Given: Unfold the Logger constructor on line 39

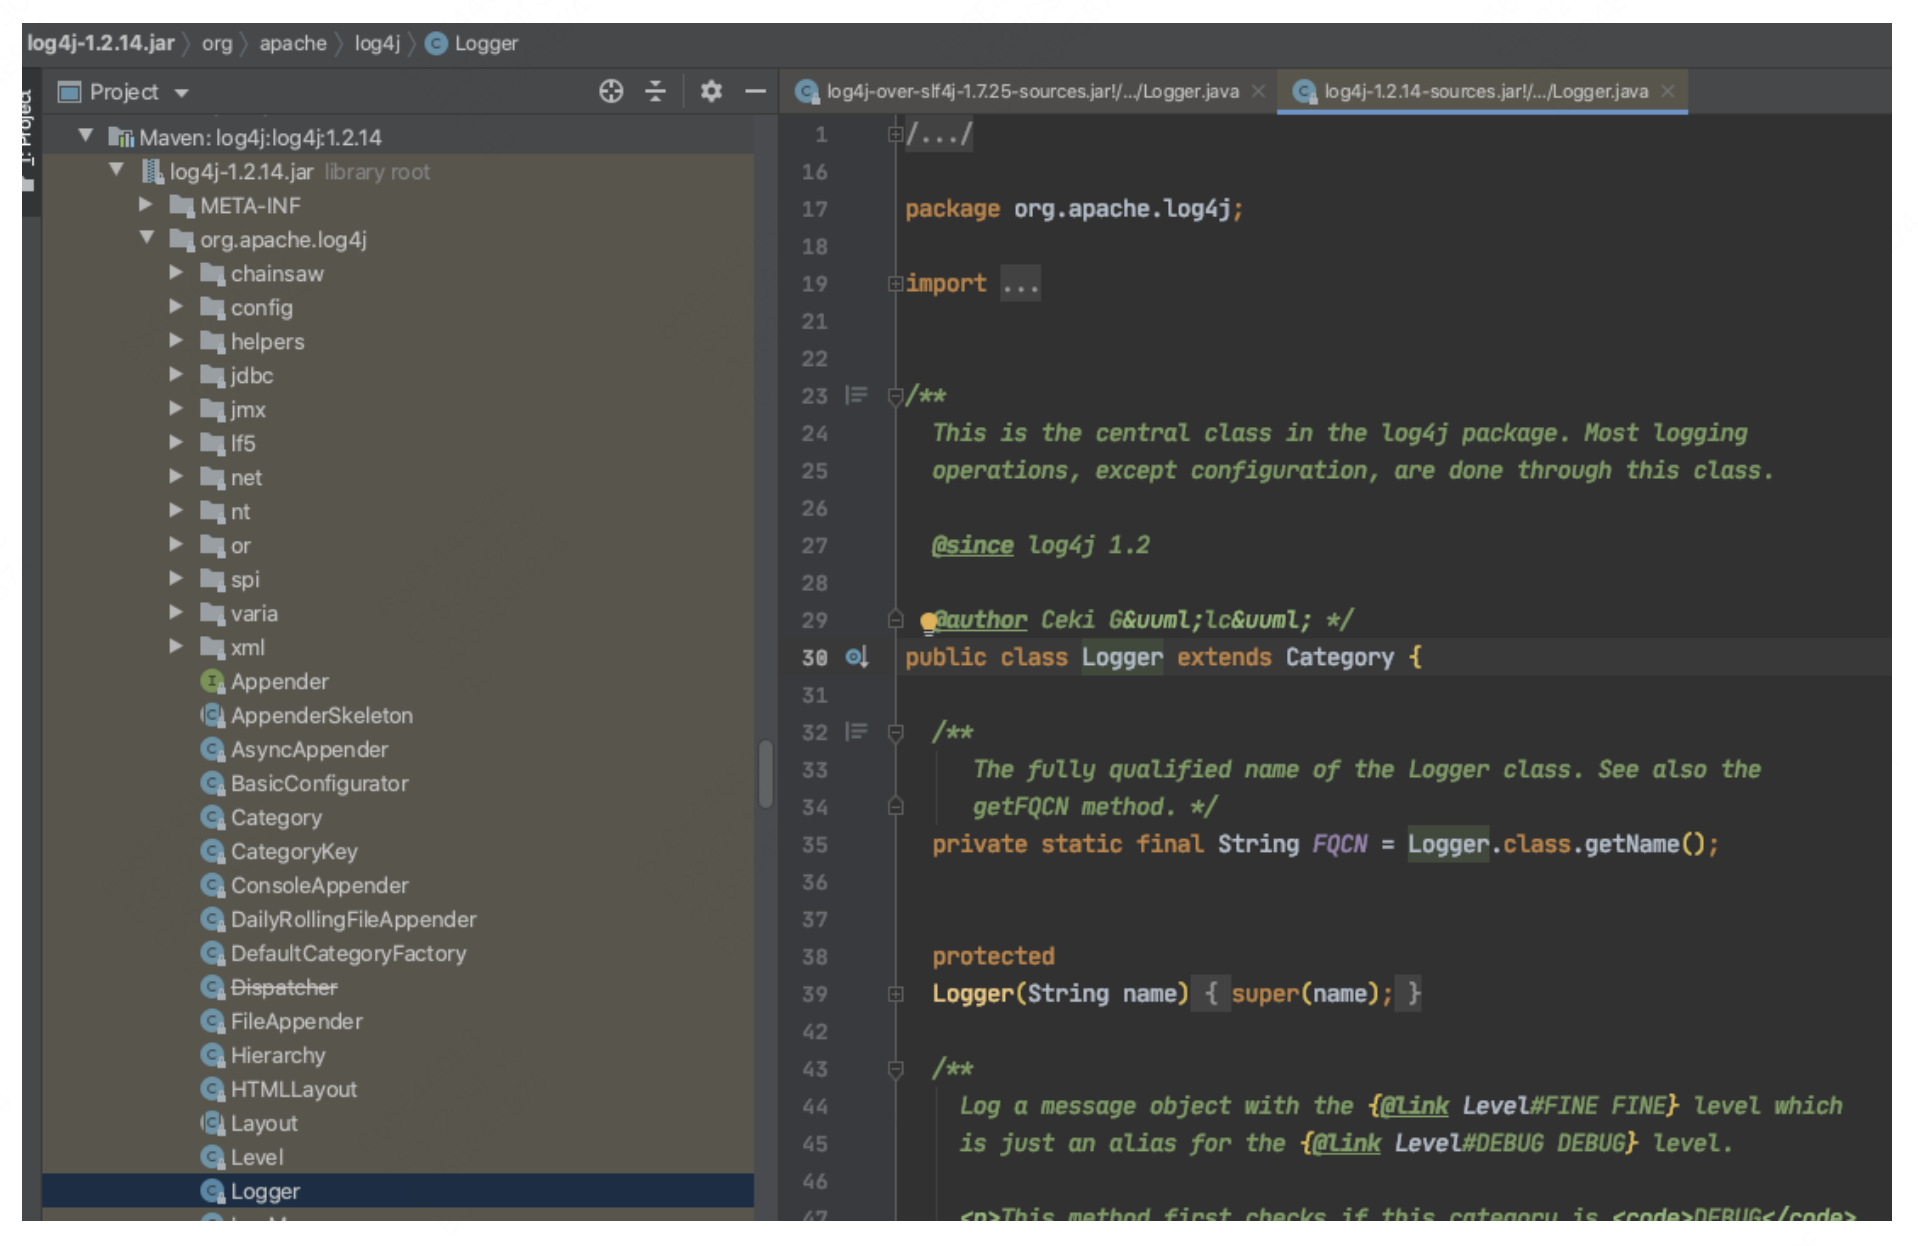Looking at the screenshot, I should pos(895,994).
